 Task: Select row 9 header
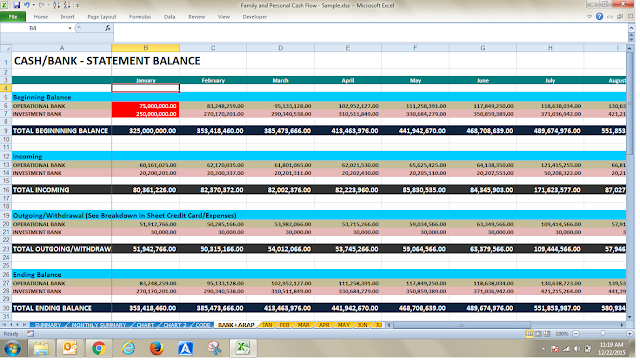tap(6, 131)
